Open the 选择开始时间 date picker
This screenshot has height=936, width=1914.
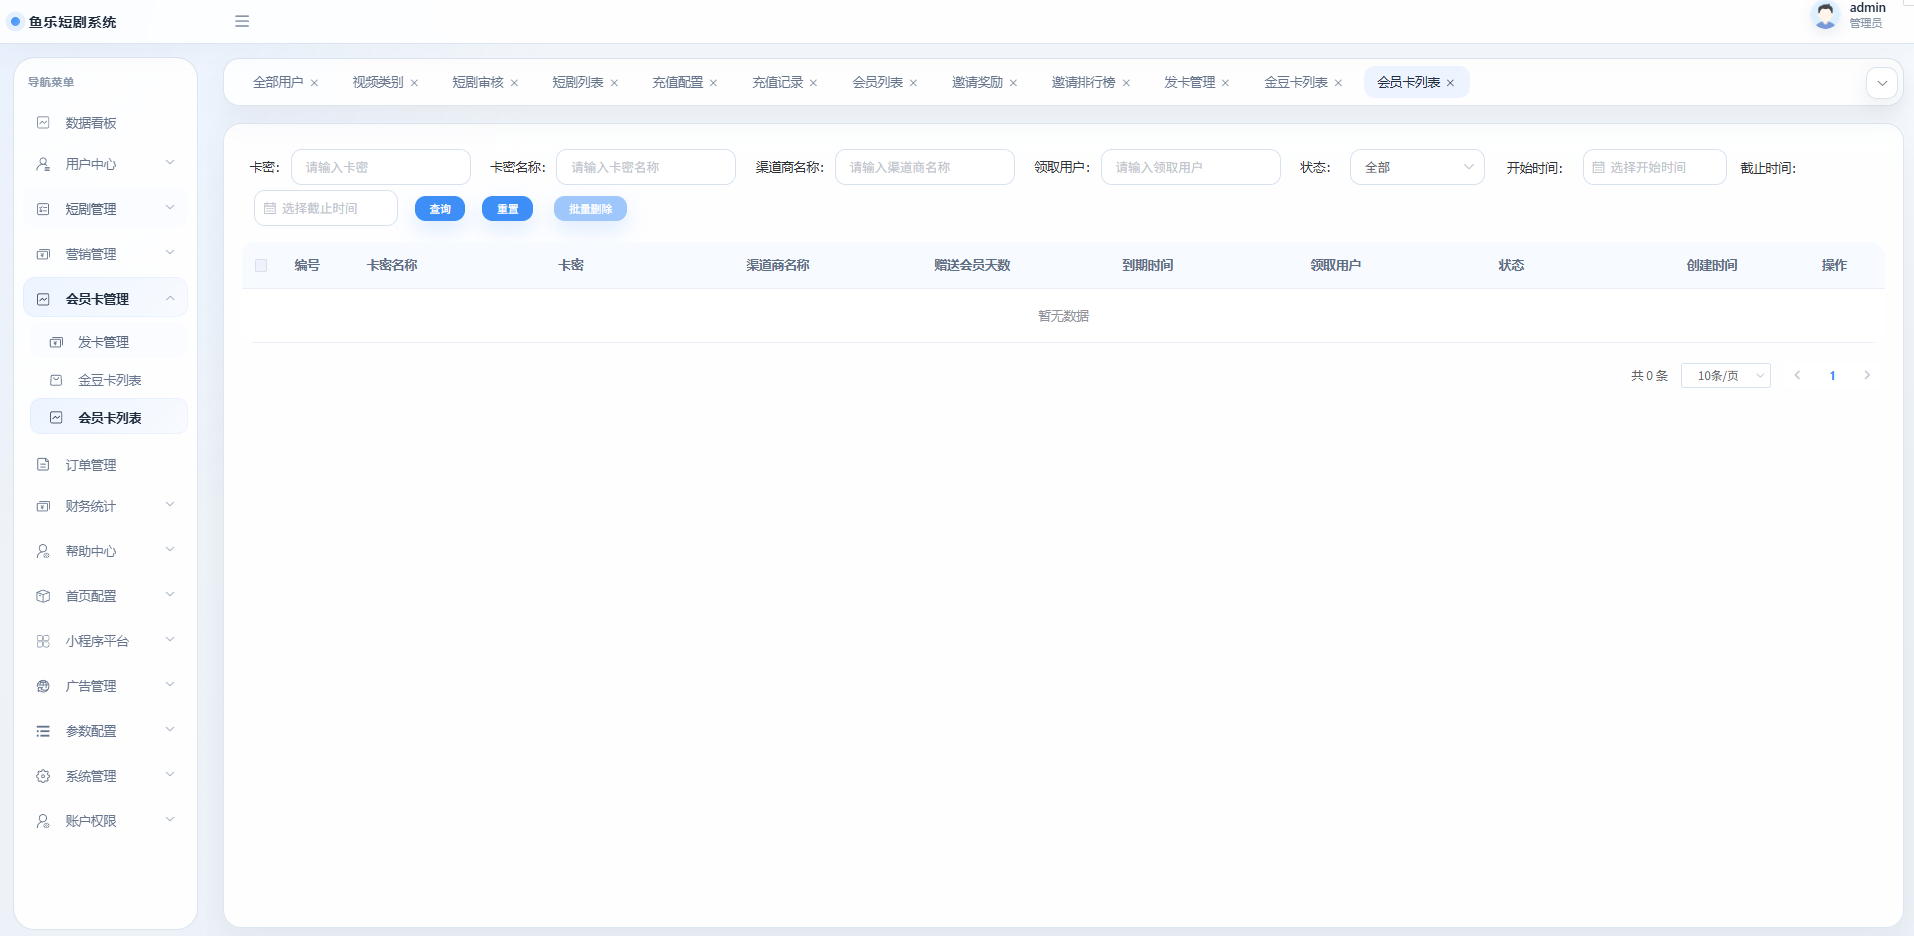coord(1655,167)
